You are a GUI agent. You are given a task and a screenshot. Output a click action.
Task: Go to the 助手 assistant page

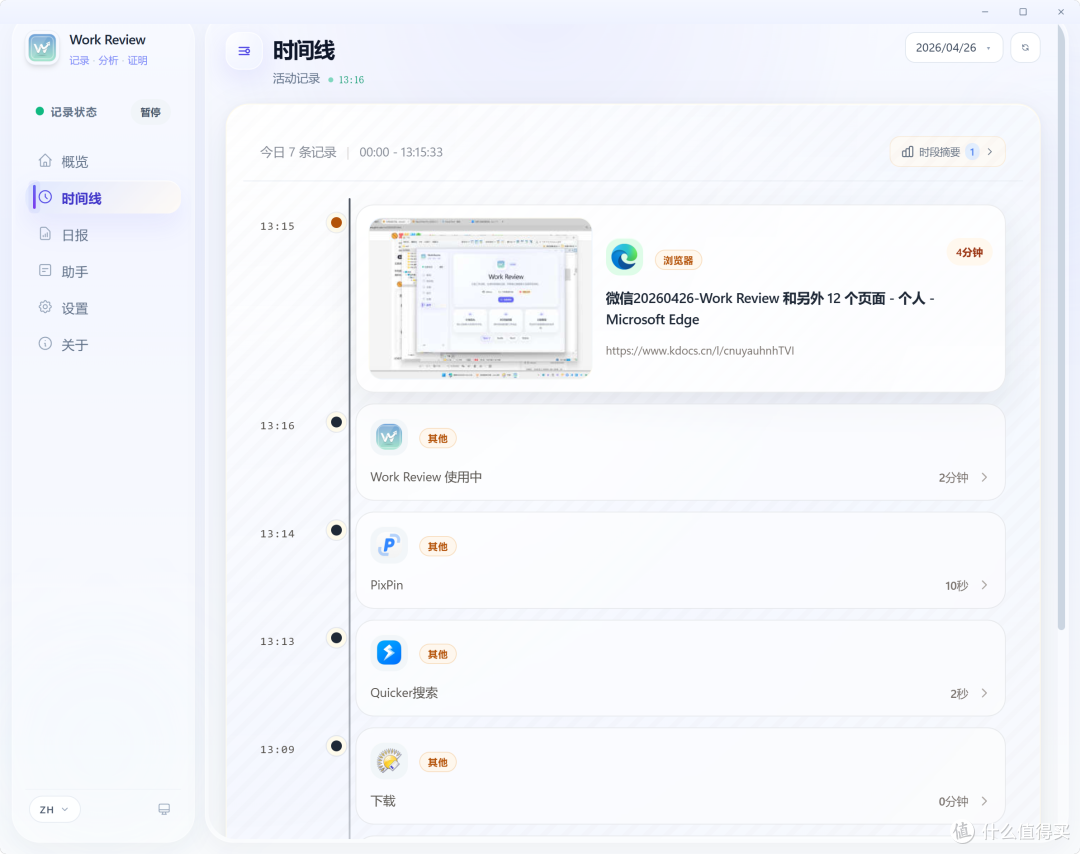click(103, 271)
